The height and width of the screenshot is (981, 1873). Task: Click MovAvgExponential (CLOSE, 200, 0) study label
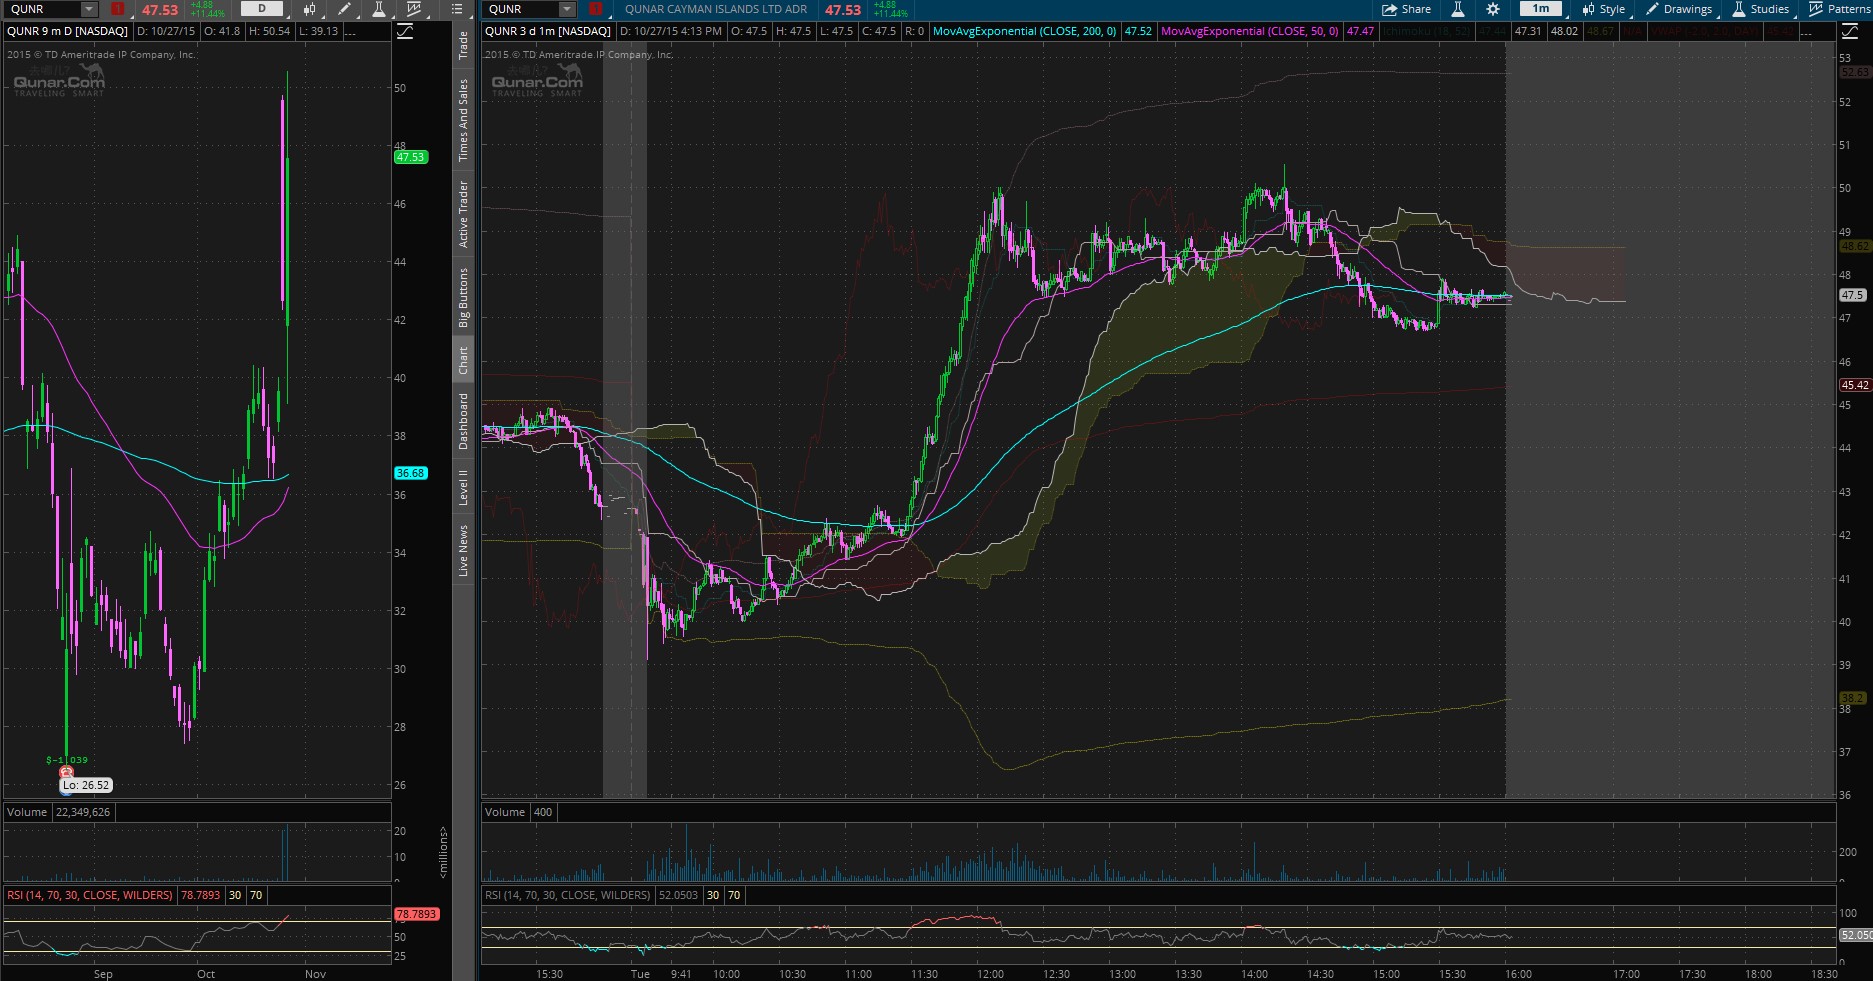click(x=1024, y=31)
